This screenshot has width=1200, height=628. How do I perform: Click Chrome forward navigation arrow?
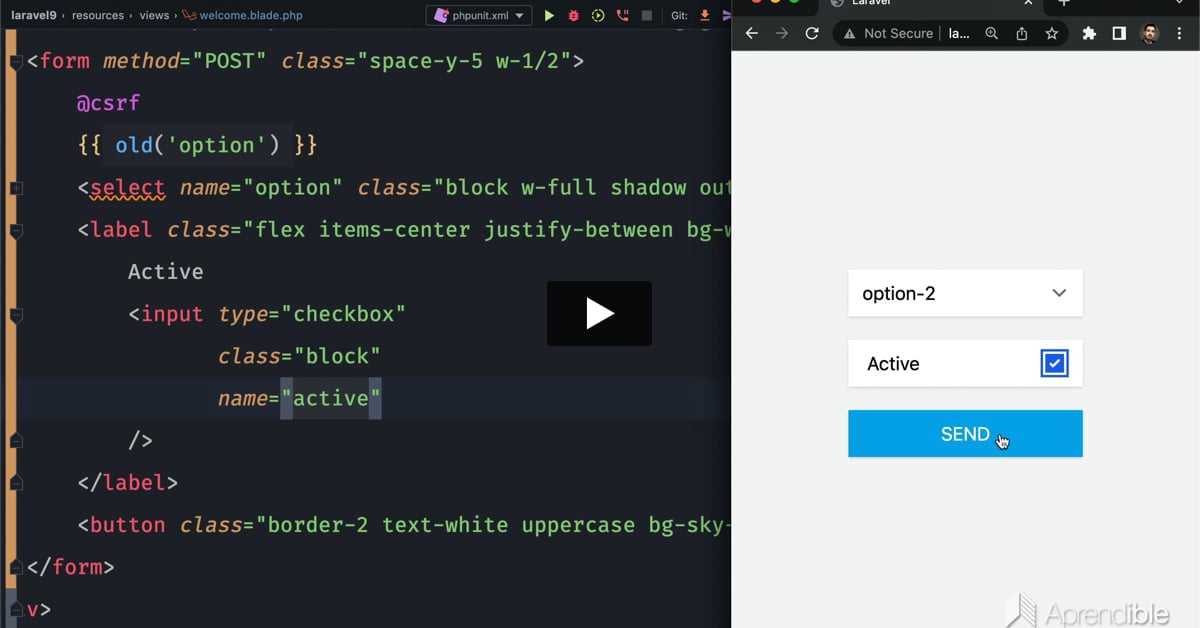[x=782, y=33]
